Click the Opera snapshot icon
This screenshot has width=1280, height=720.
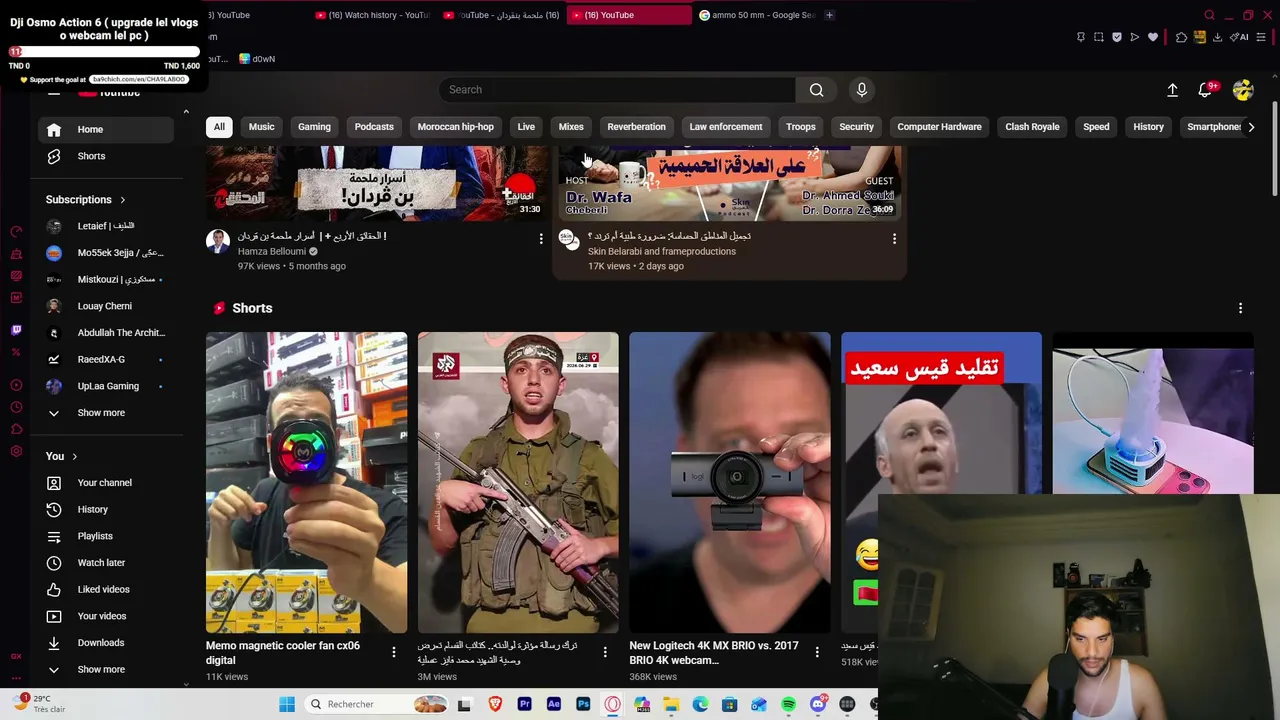[x=1099, y=37]
